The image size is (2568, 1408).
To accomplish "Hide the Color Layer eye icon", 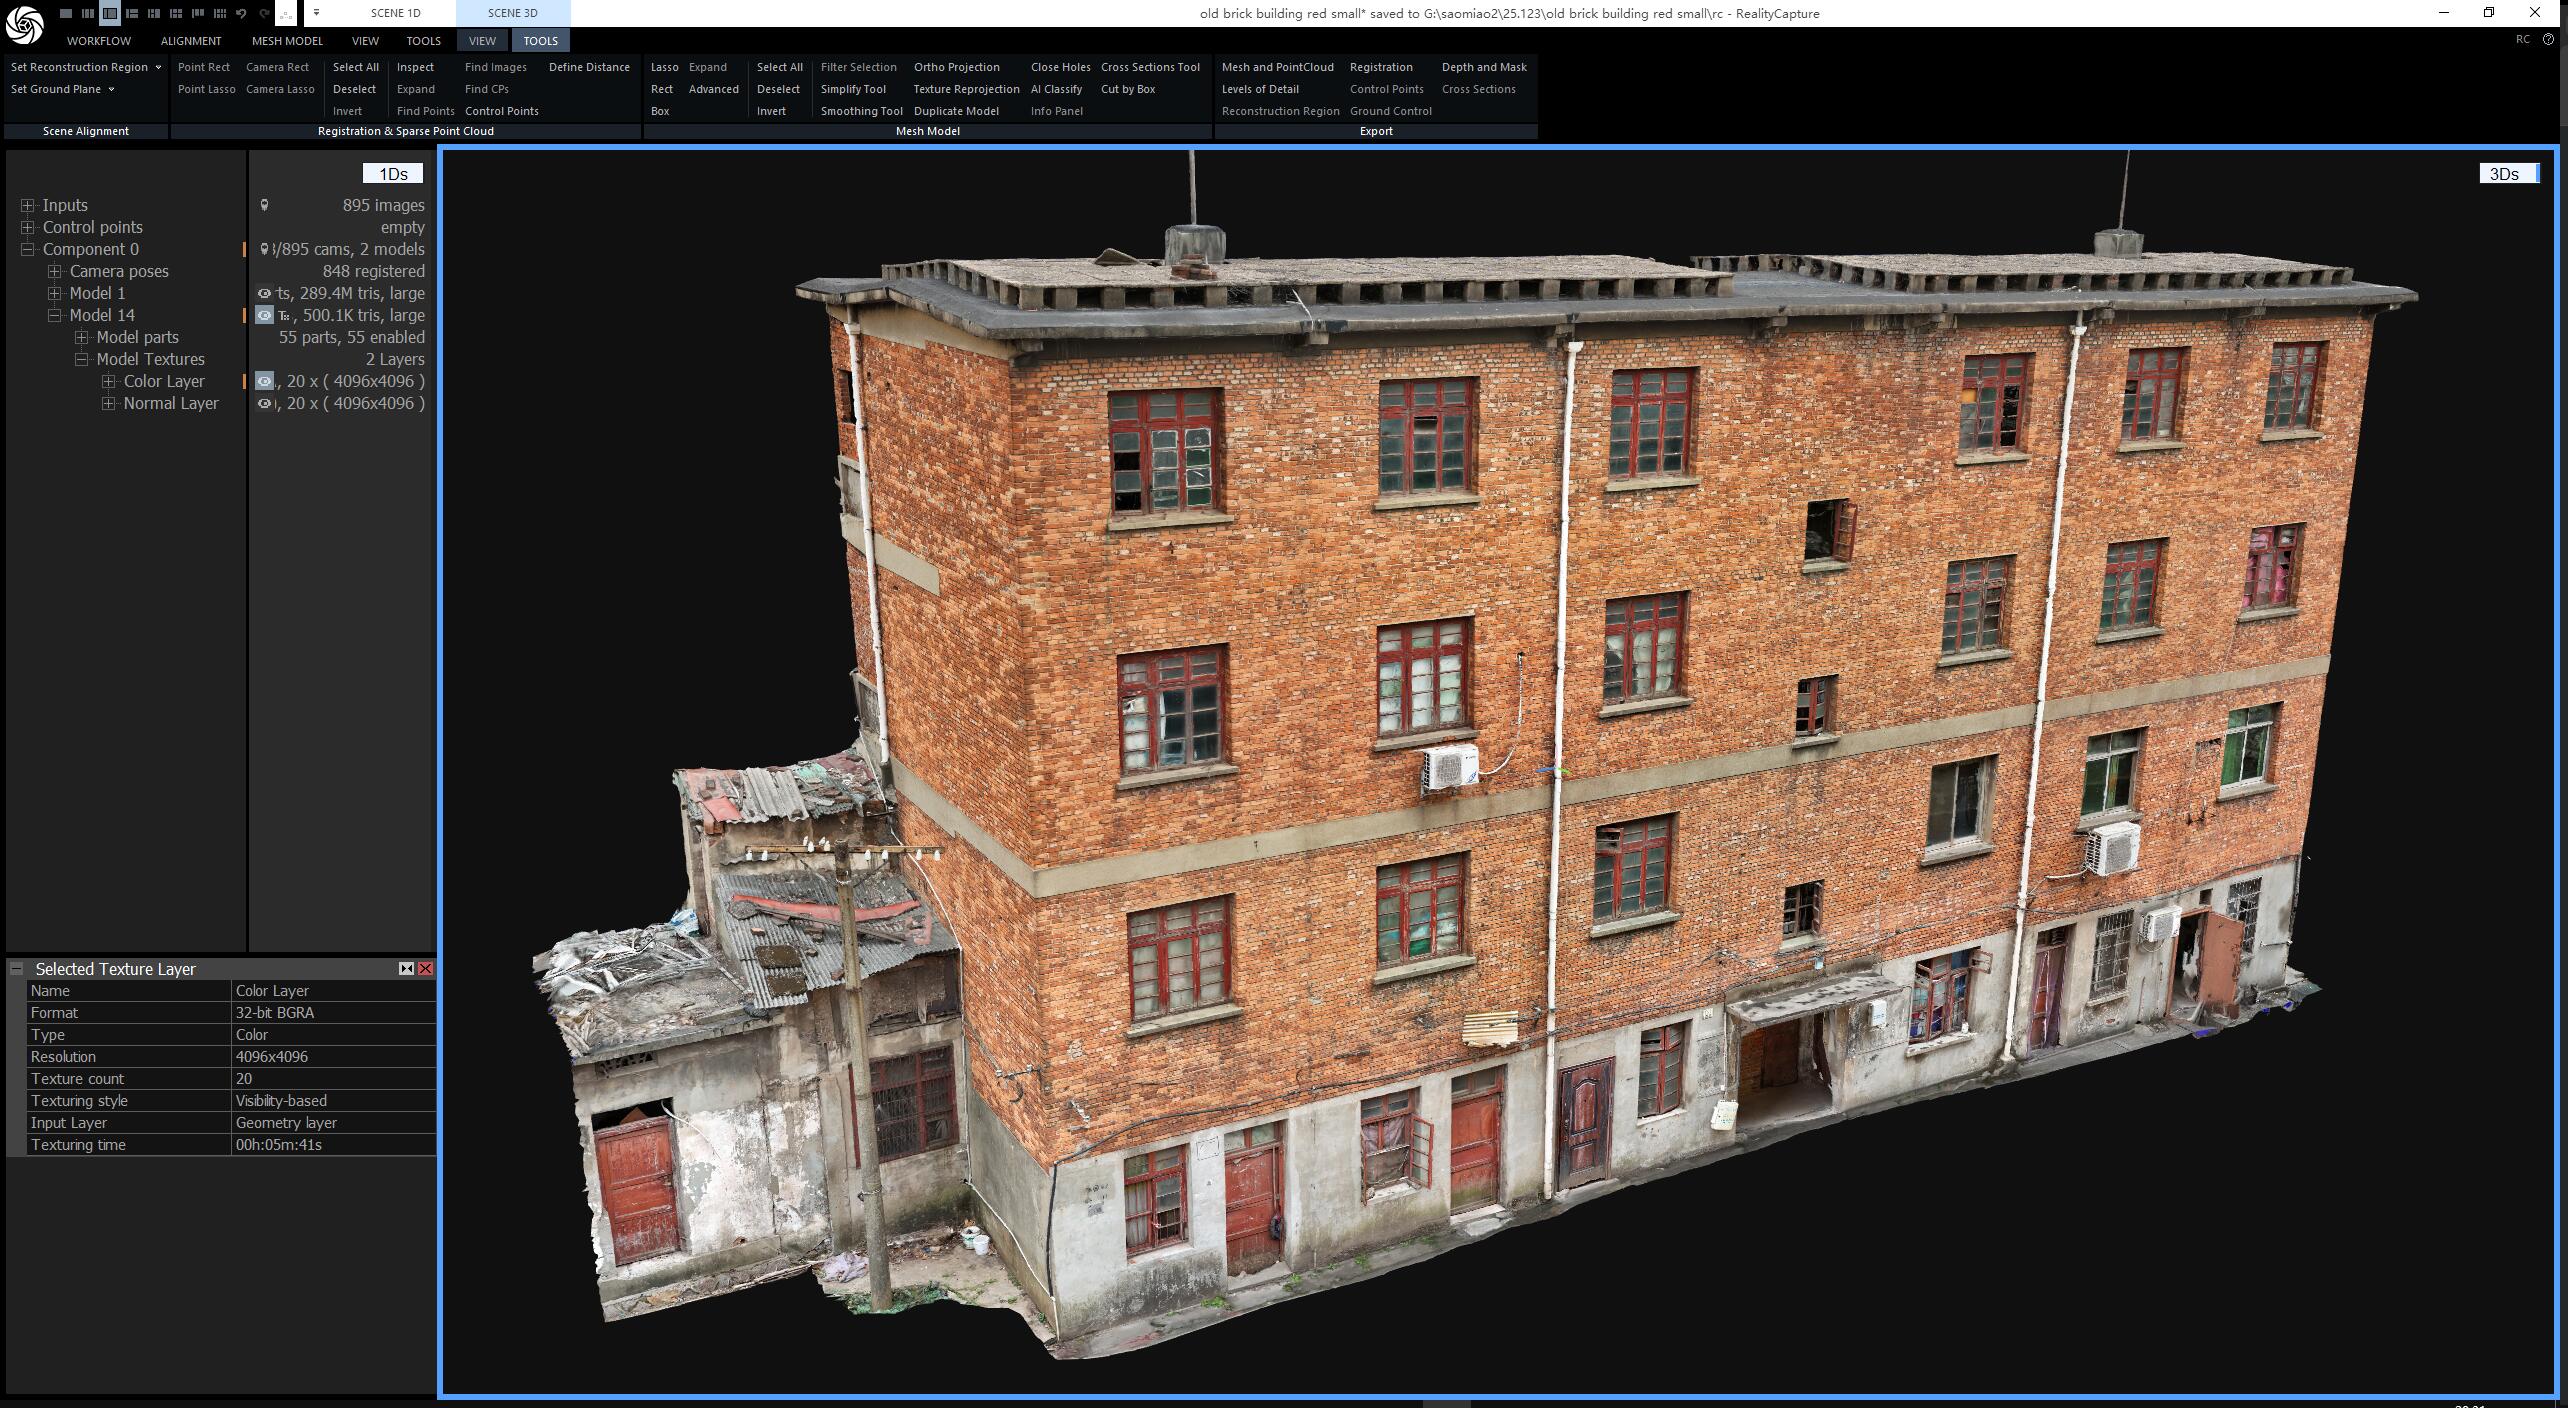I will tap(264, 381).
